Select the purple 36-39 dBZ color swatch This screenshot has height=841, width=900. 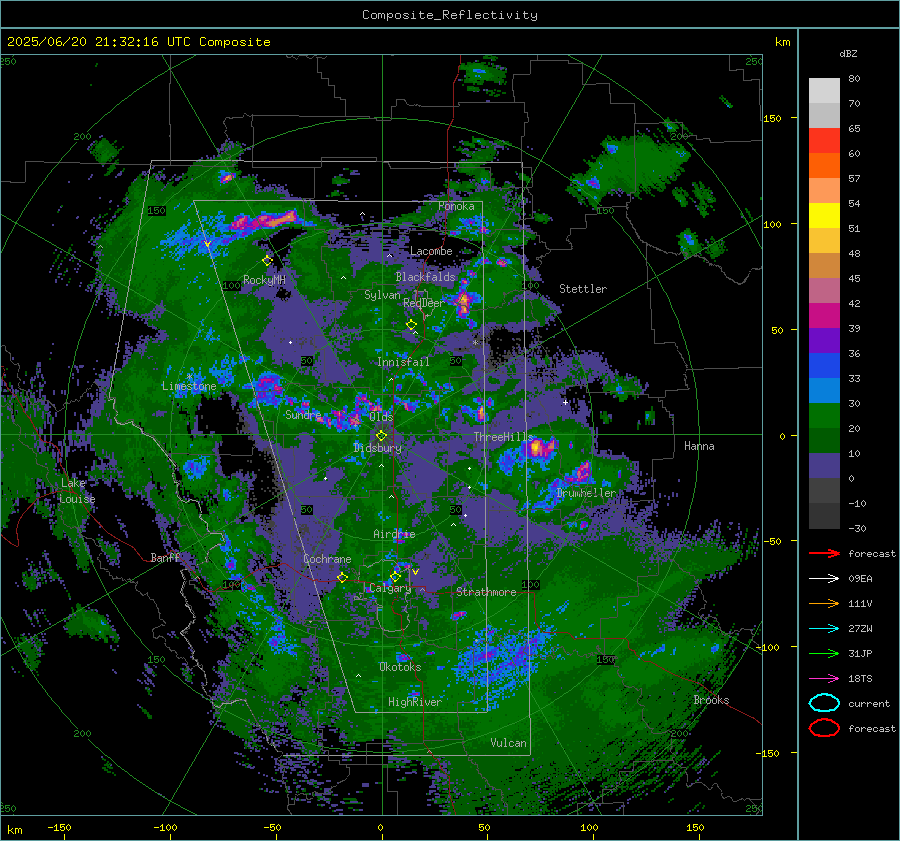point(824,340)
